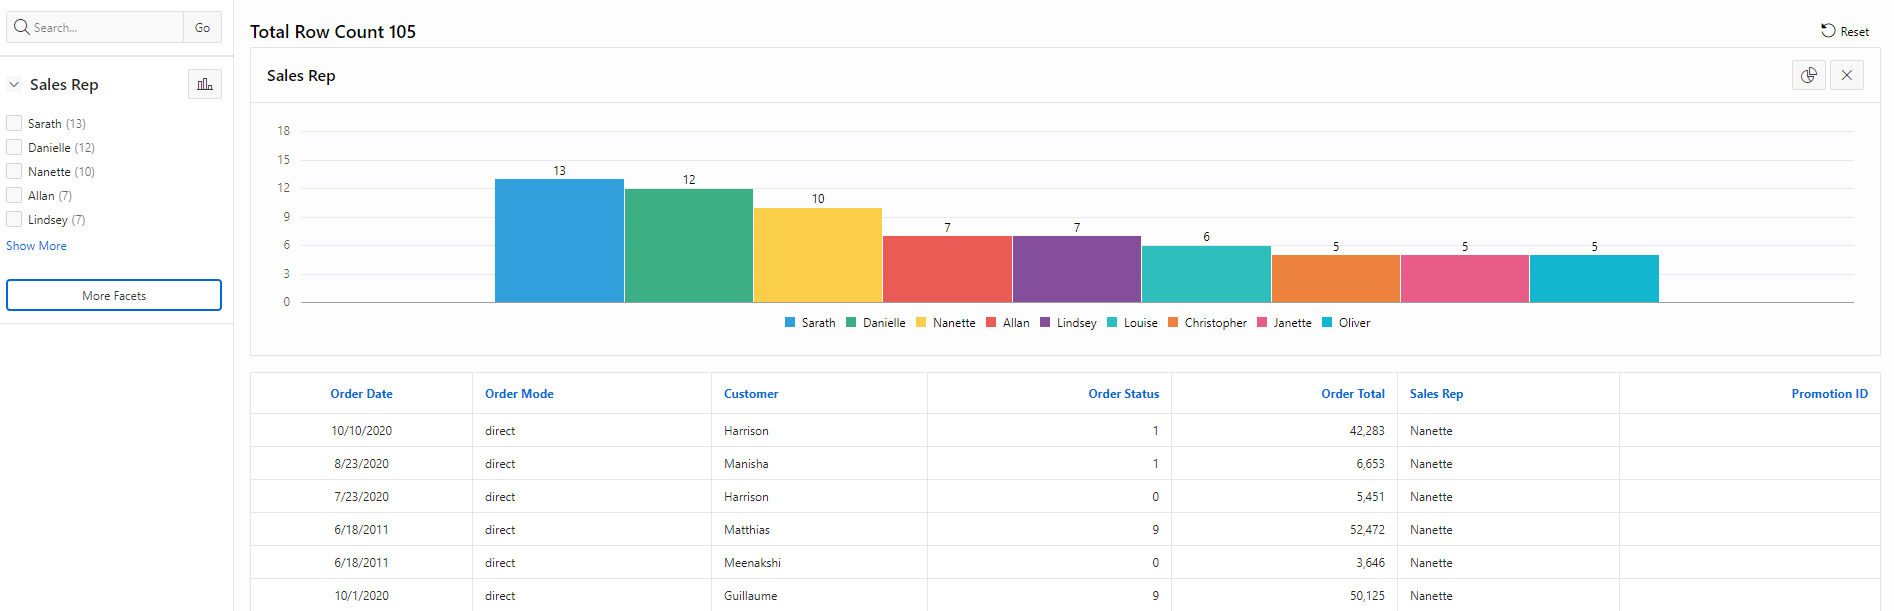Viewport: 1894px width, 611px height.
Task: Click customer Meenakshi cell
Action: [819, 563]
